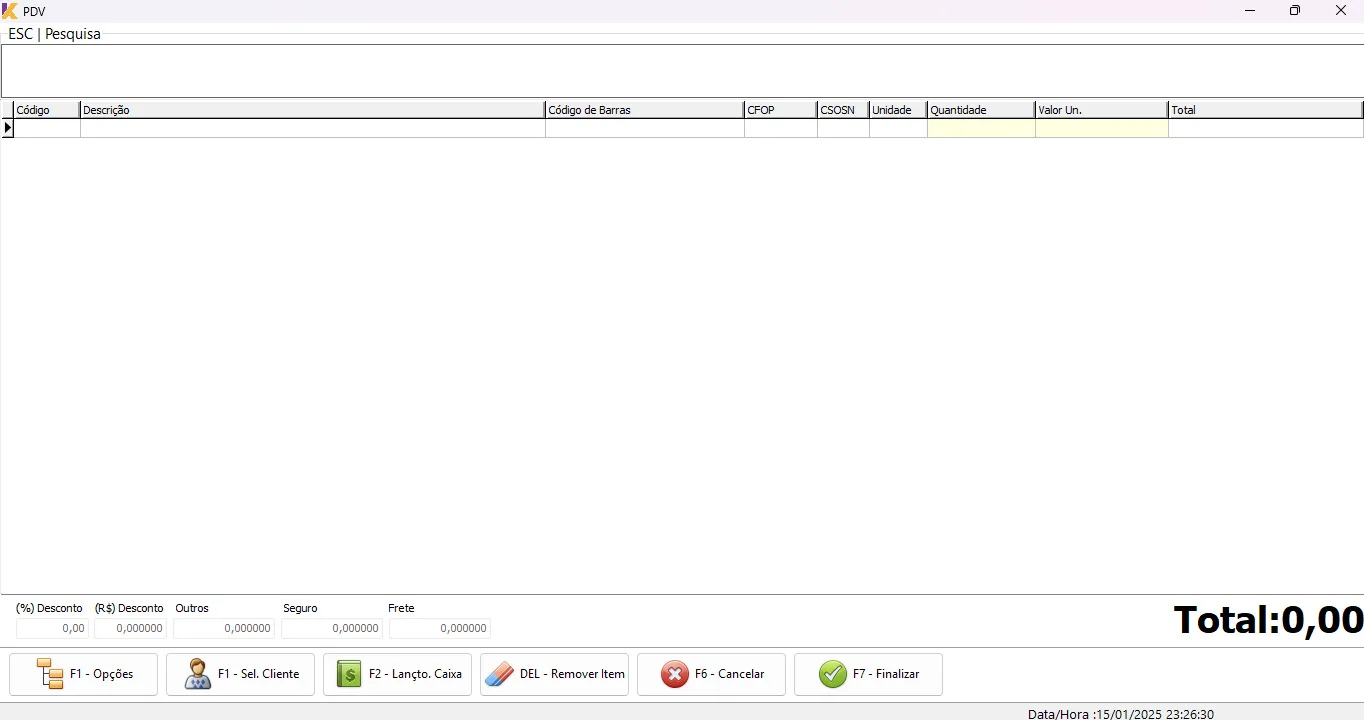
Task: Click the CFOP column header
Action: pos(780,110)
